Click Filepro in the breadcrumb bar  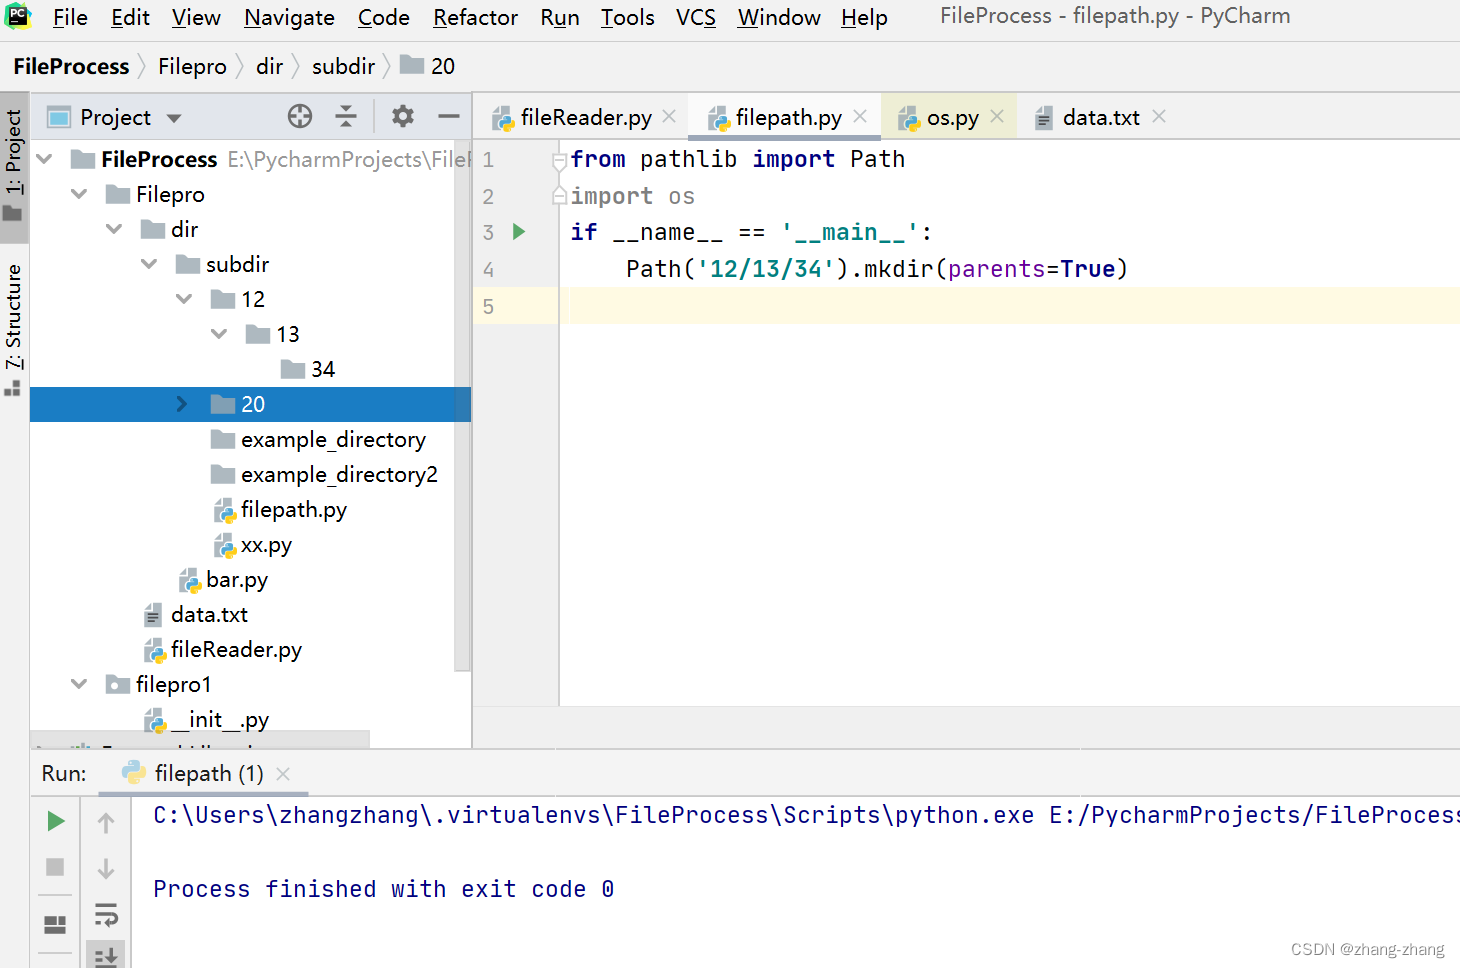point(192,66)
